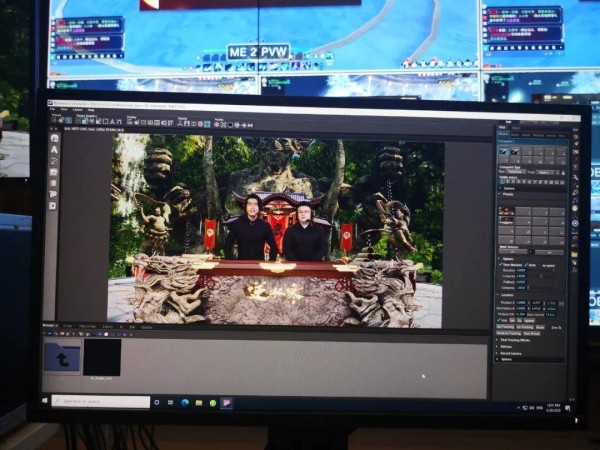
Task: Select the play-arrow icon in left toolbar
Action: click(53, 206)
